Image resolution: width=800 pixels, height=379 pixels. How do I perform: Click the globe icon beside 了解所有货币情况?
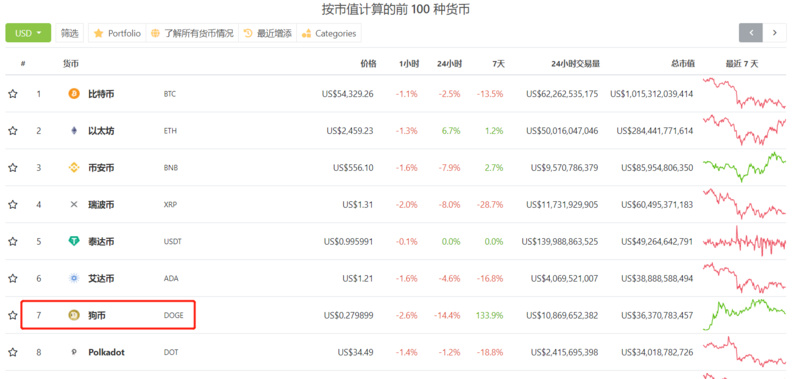[x=155, y=33]
